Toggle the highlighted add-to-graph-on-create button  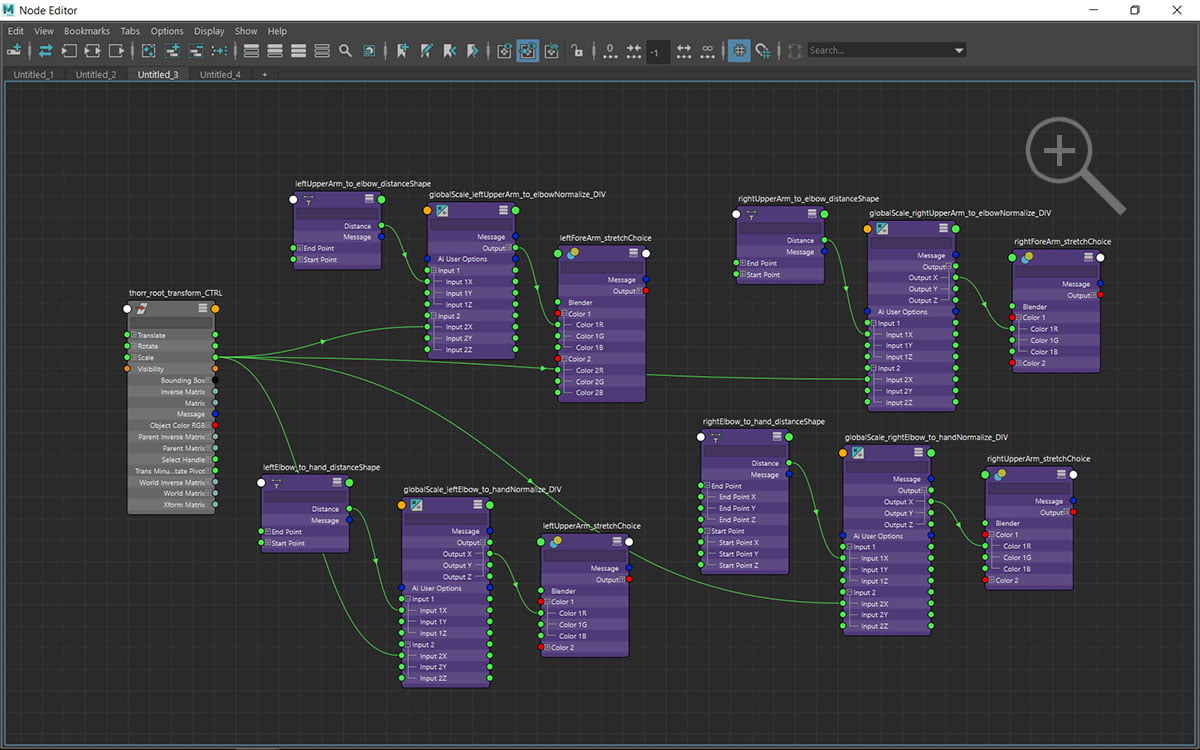pos(527,50)
